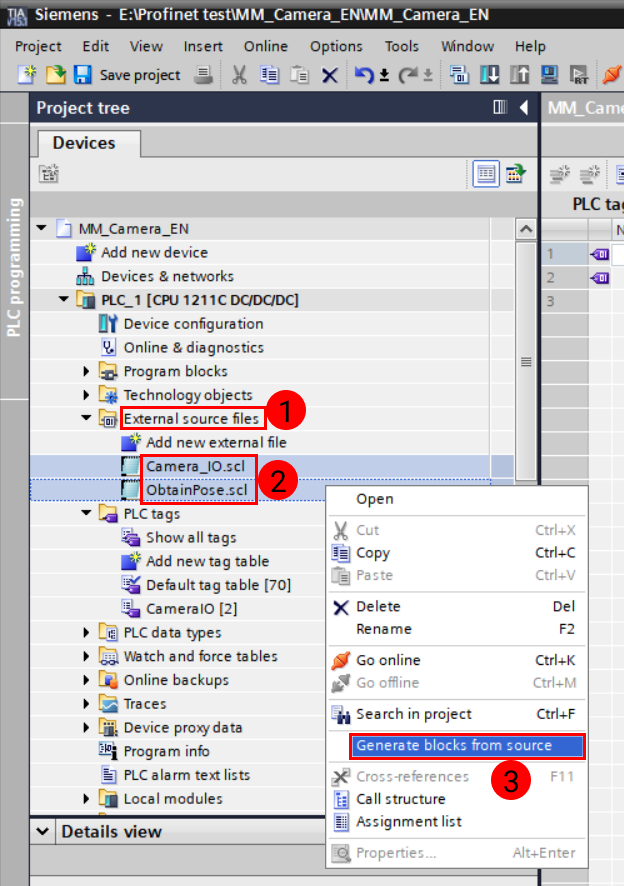
Task: Click the Open project folder icon
Action: (55, 75)
